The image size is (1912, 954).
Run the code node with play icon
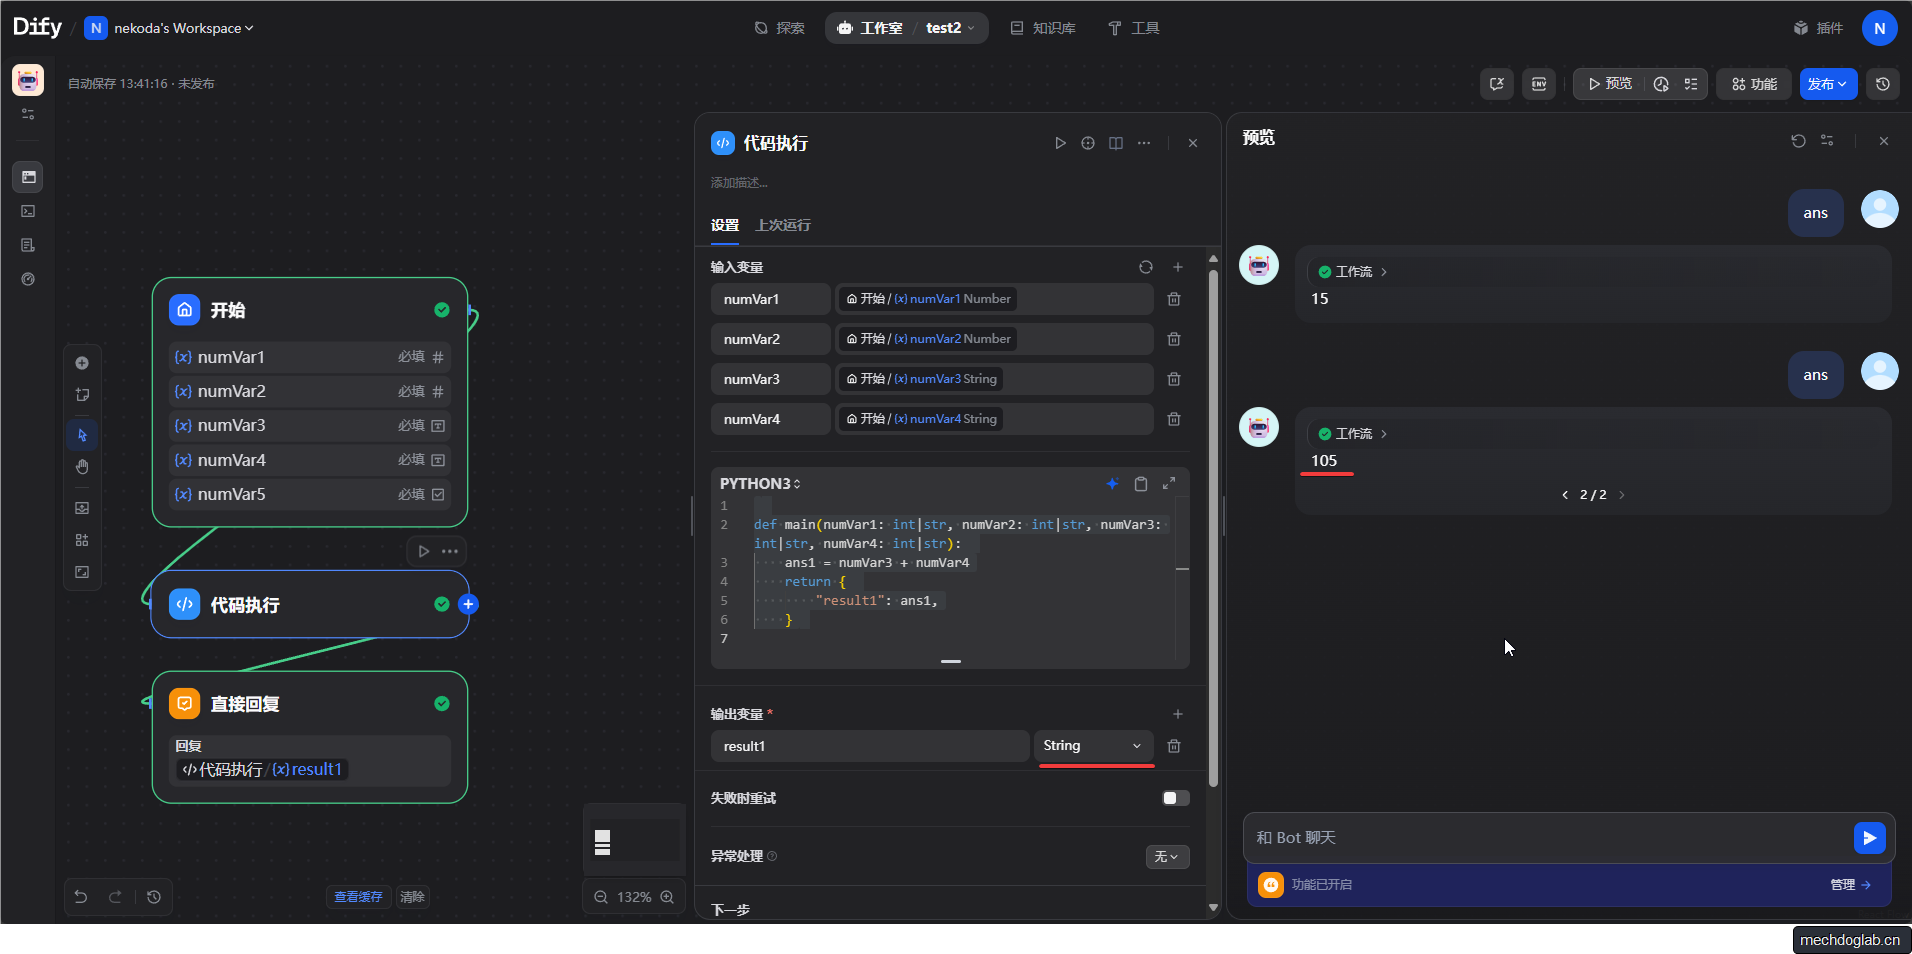[1060, 143]
